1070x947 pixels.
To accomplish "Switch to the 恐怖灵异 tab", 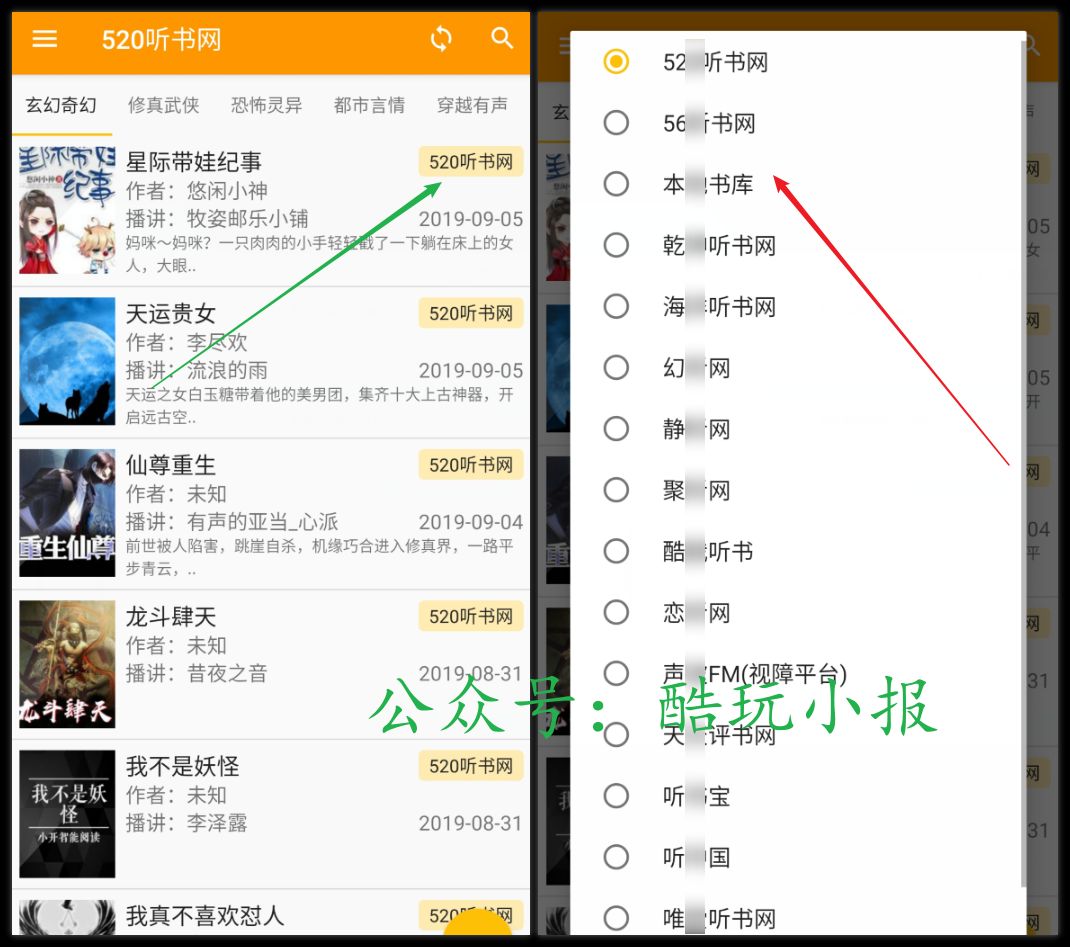I will point(267,105).
